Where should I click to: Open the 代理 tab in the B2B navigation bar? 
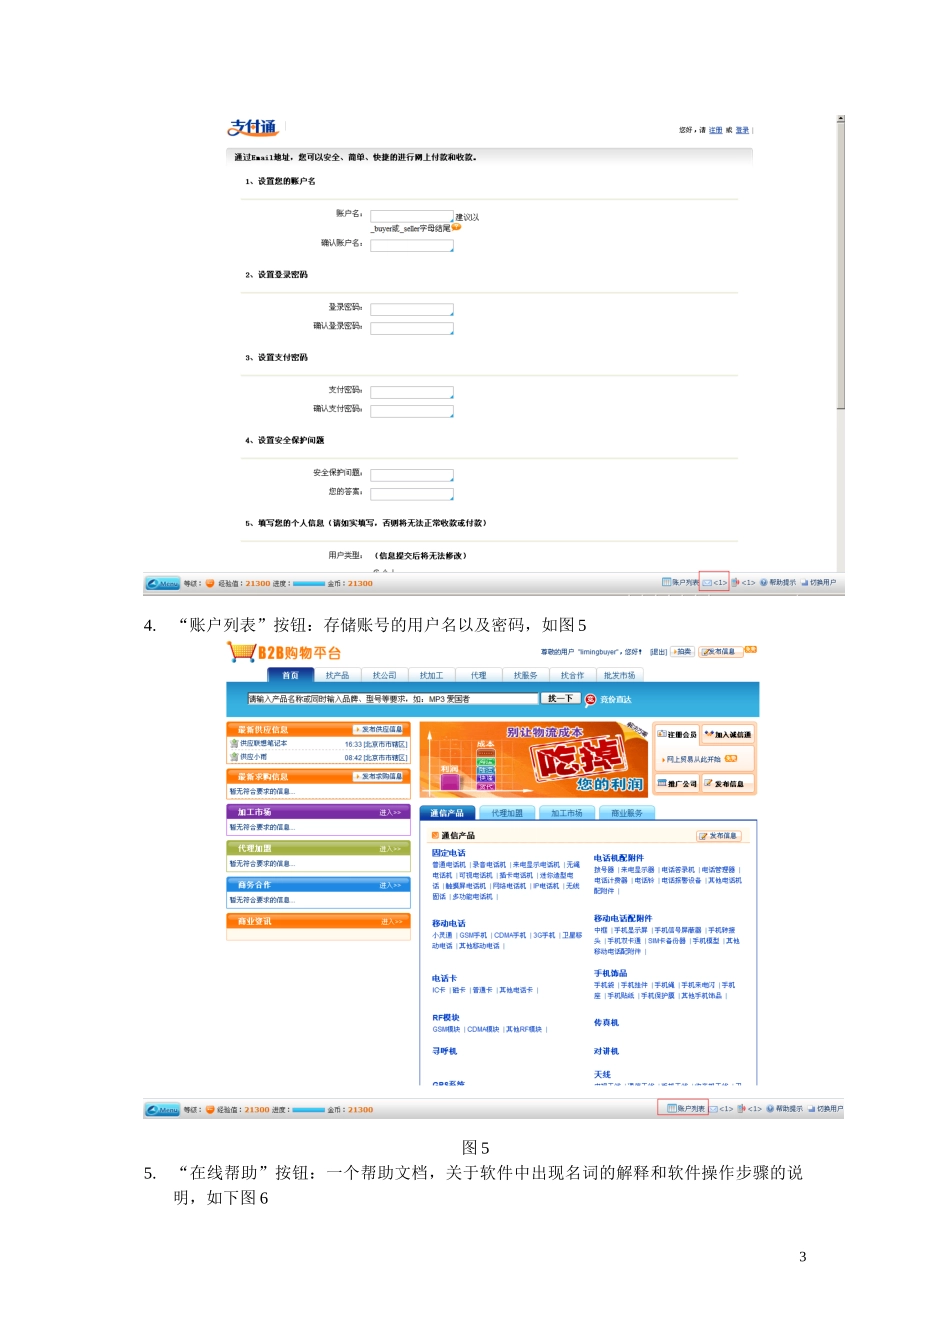pos(478,675)
